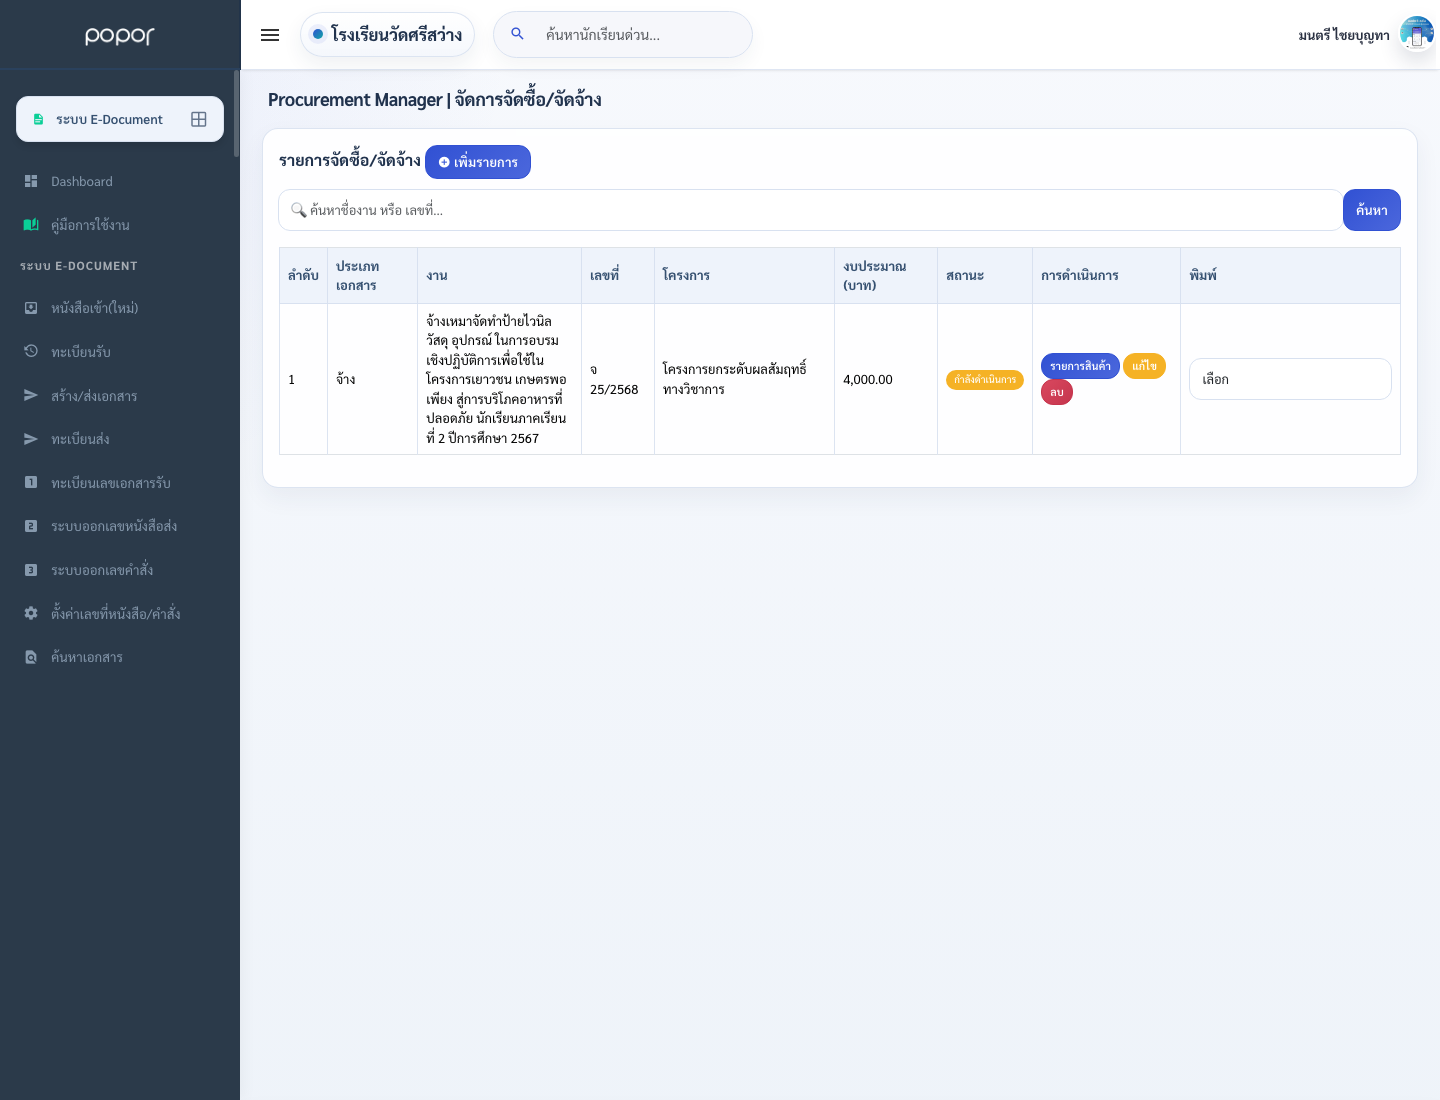Screen dimensions: 1440x1100
Task: Click the ตั้งค่าเลขที่หนังสือ/คำสั่ง gear icon
Action: [x=31, y=613]
